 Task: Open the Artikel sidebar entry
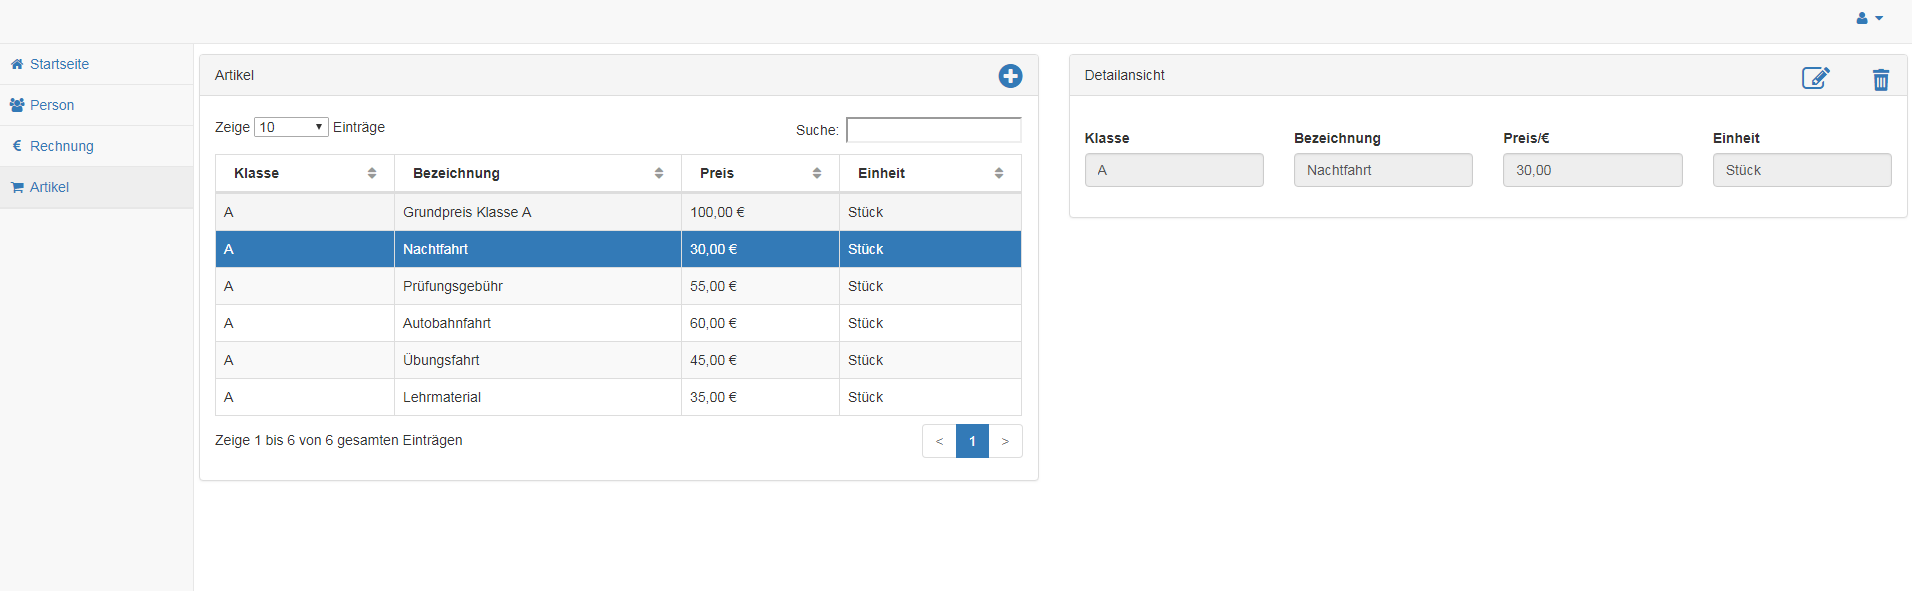click(96, 187)
